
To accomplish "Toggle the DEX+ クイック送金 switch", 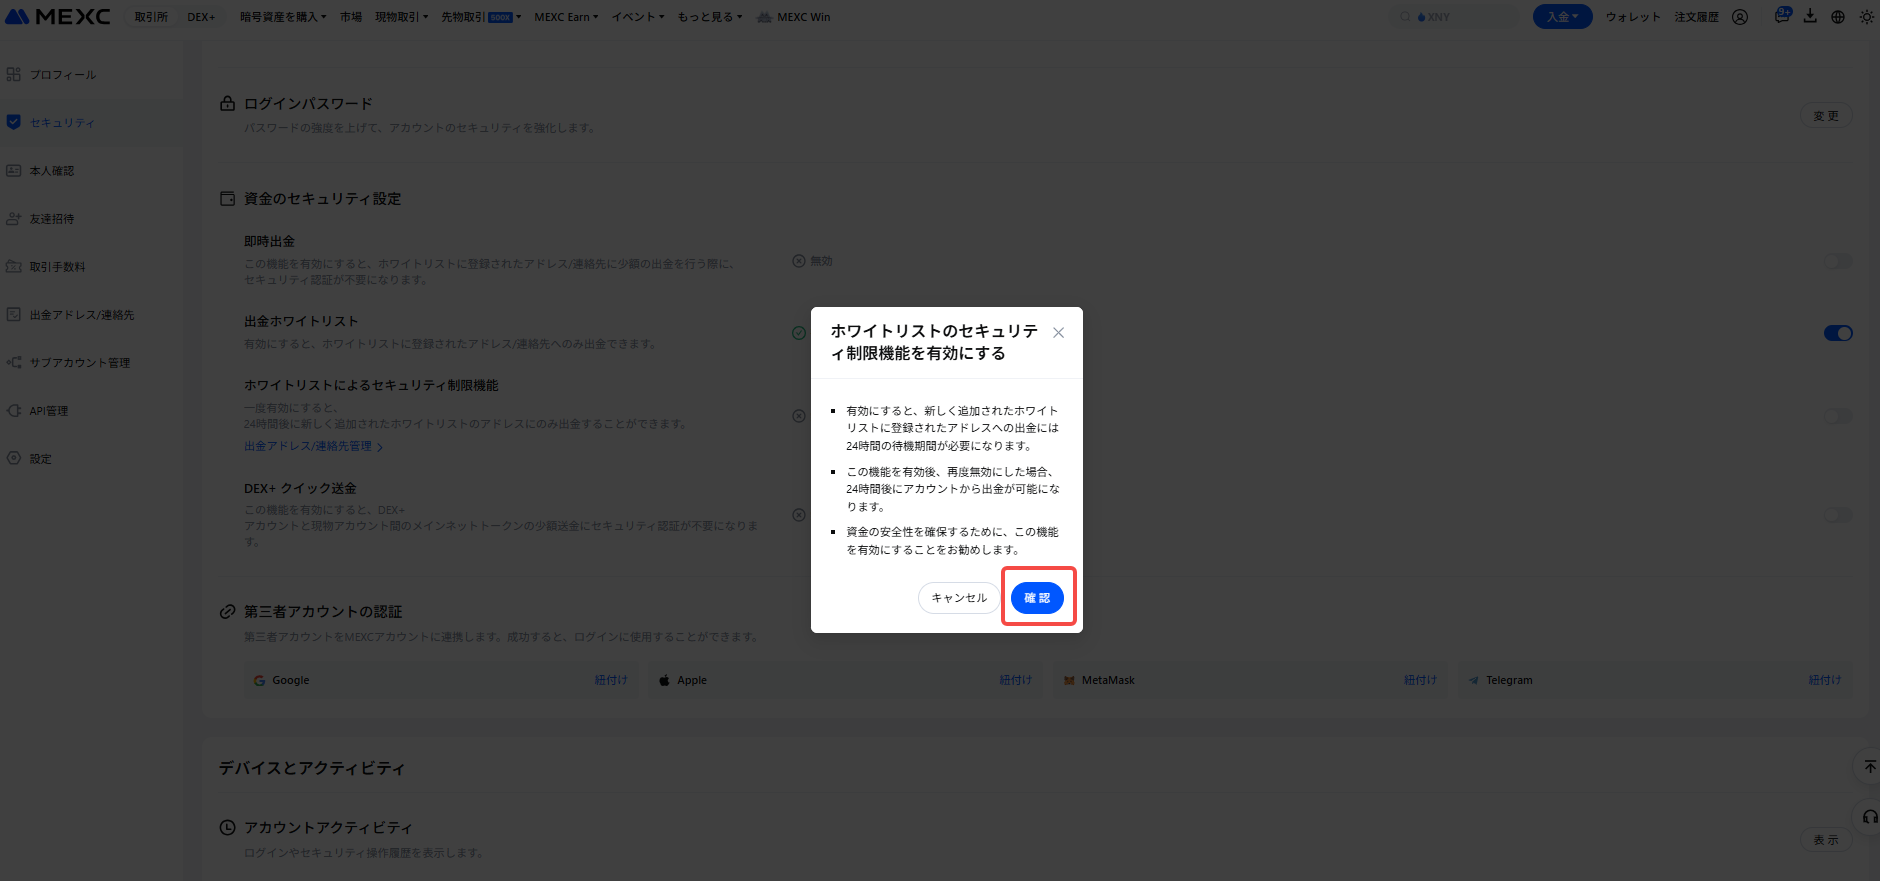I will point(1838,515).
